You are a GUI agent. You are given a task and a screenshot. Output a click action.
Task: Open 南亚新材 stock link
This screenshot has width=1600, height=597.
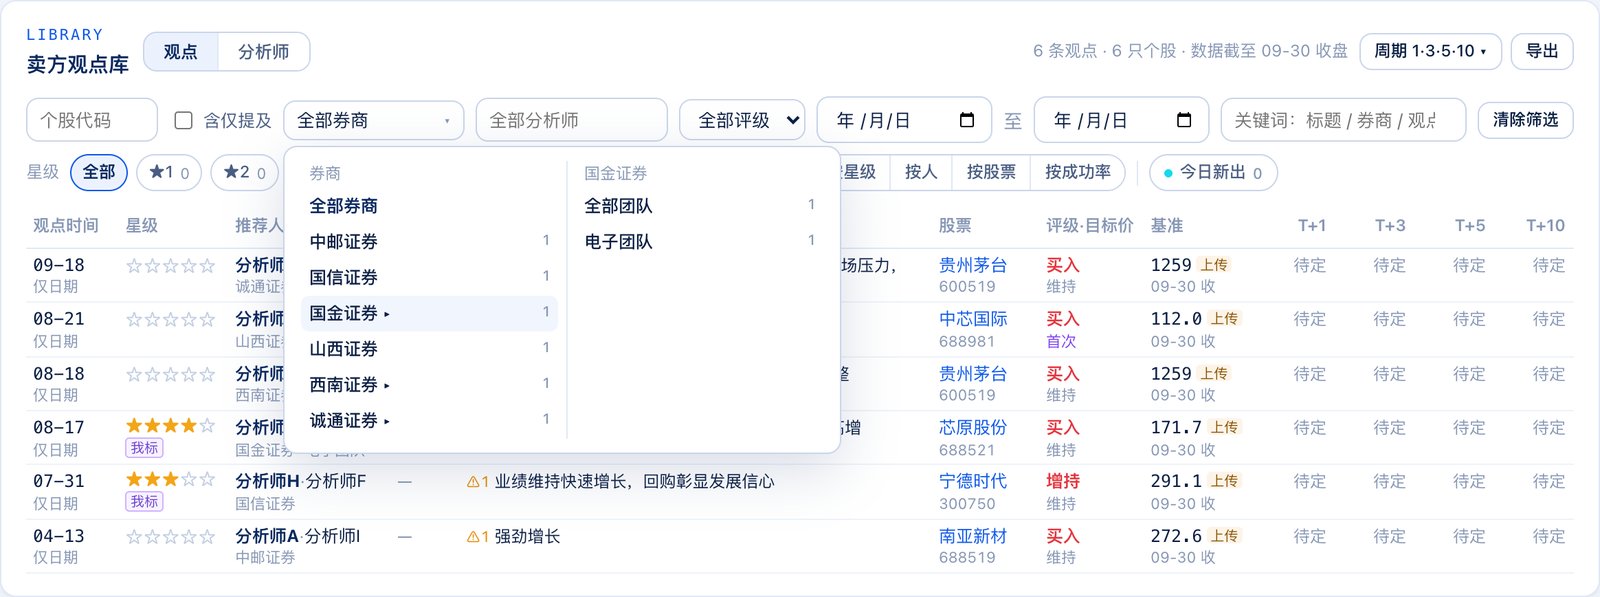pos(973,536)
